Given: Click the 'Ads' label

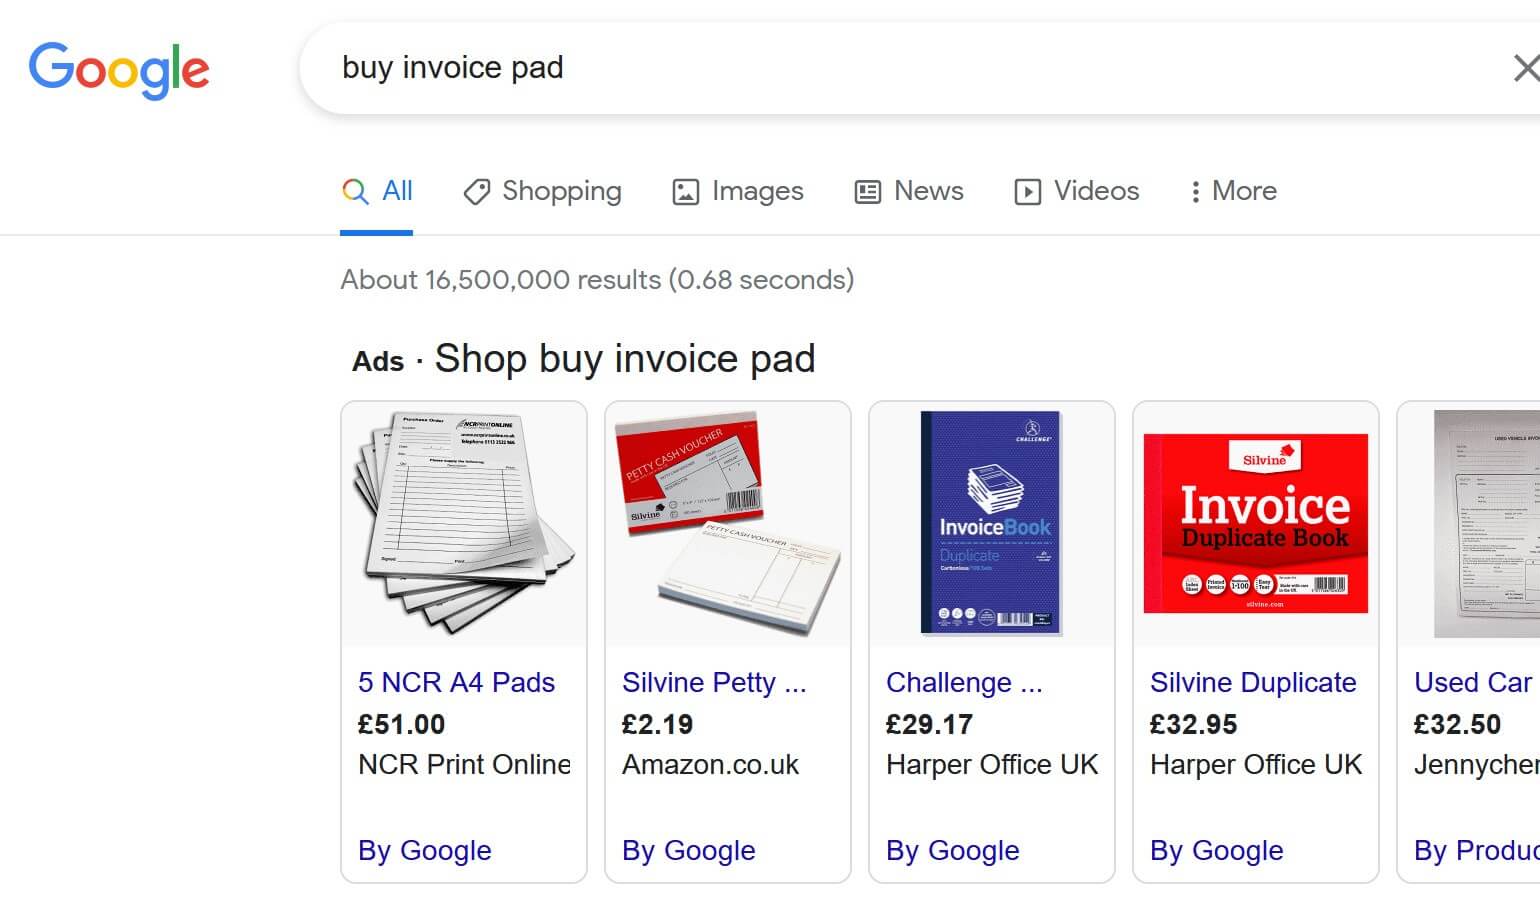Looking at the screenshot, I should 378,361.
